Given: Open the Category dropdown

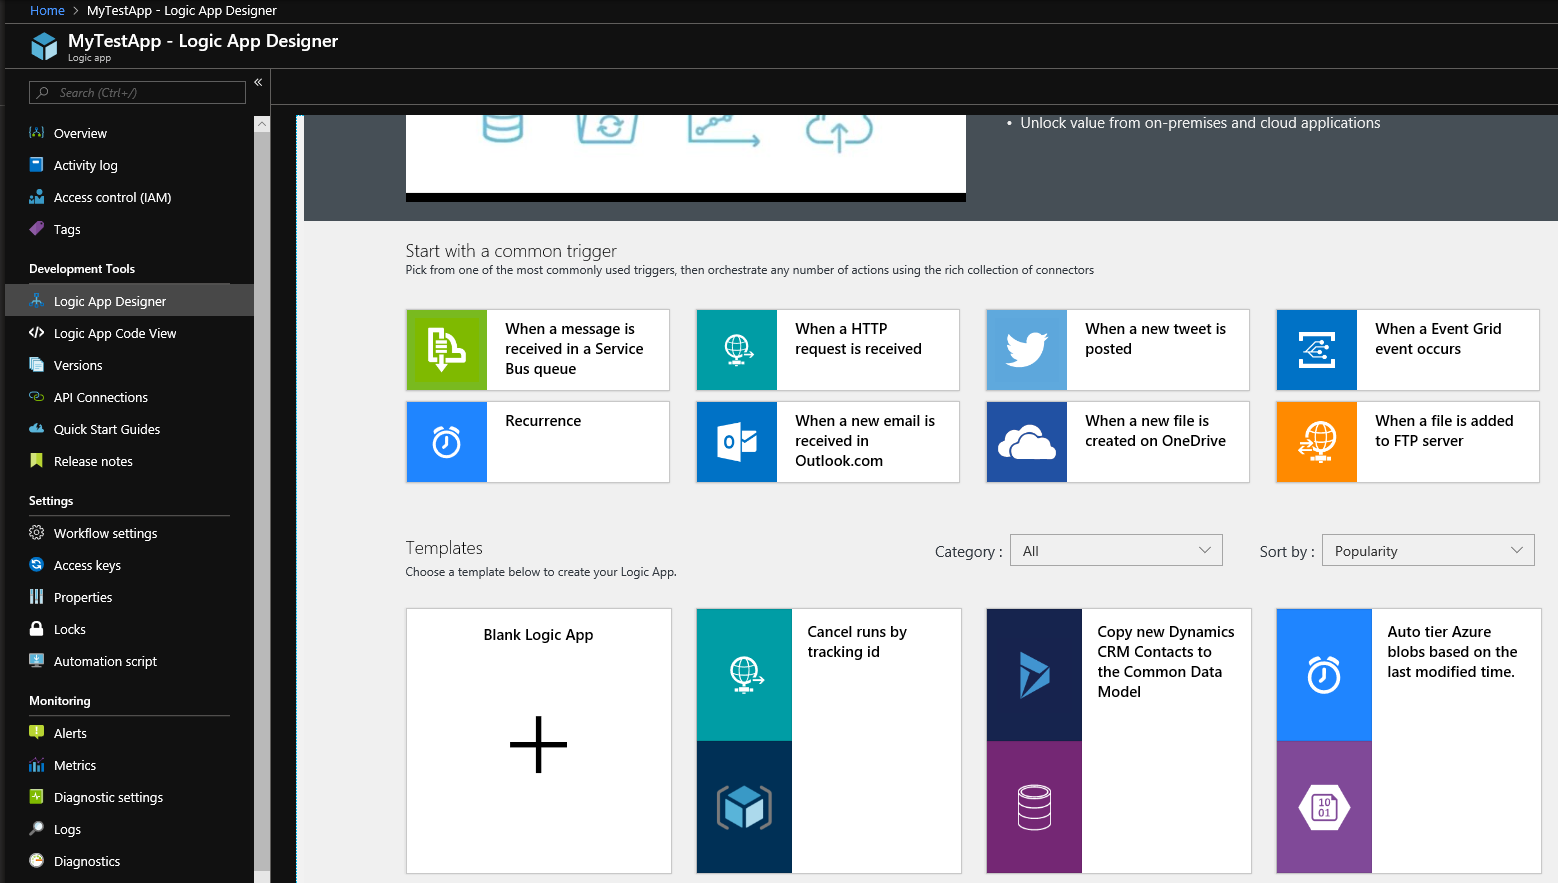Looking at the screenshot, I should (1116, 550).
